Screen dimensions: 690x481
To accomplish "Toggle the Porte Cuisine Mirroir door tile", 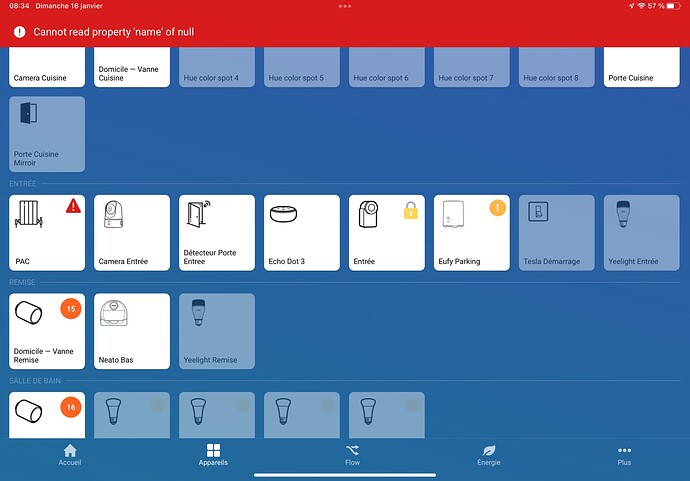I will 47,134.
